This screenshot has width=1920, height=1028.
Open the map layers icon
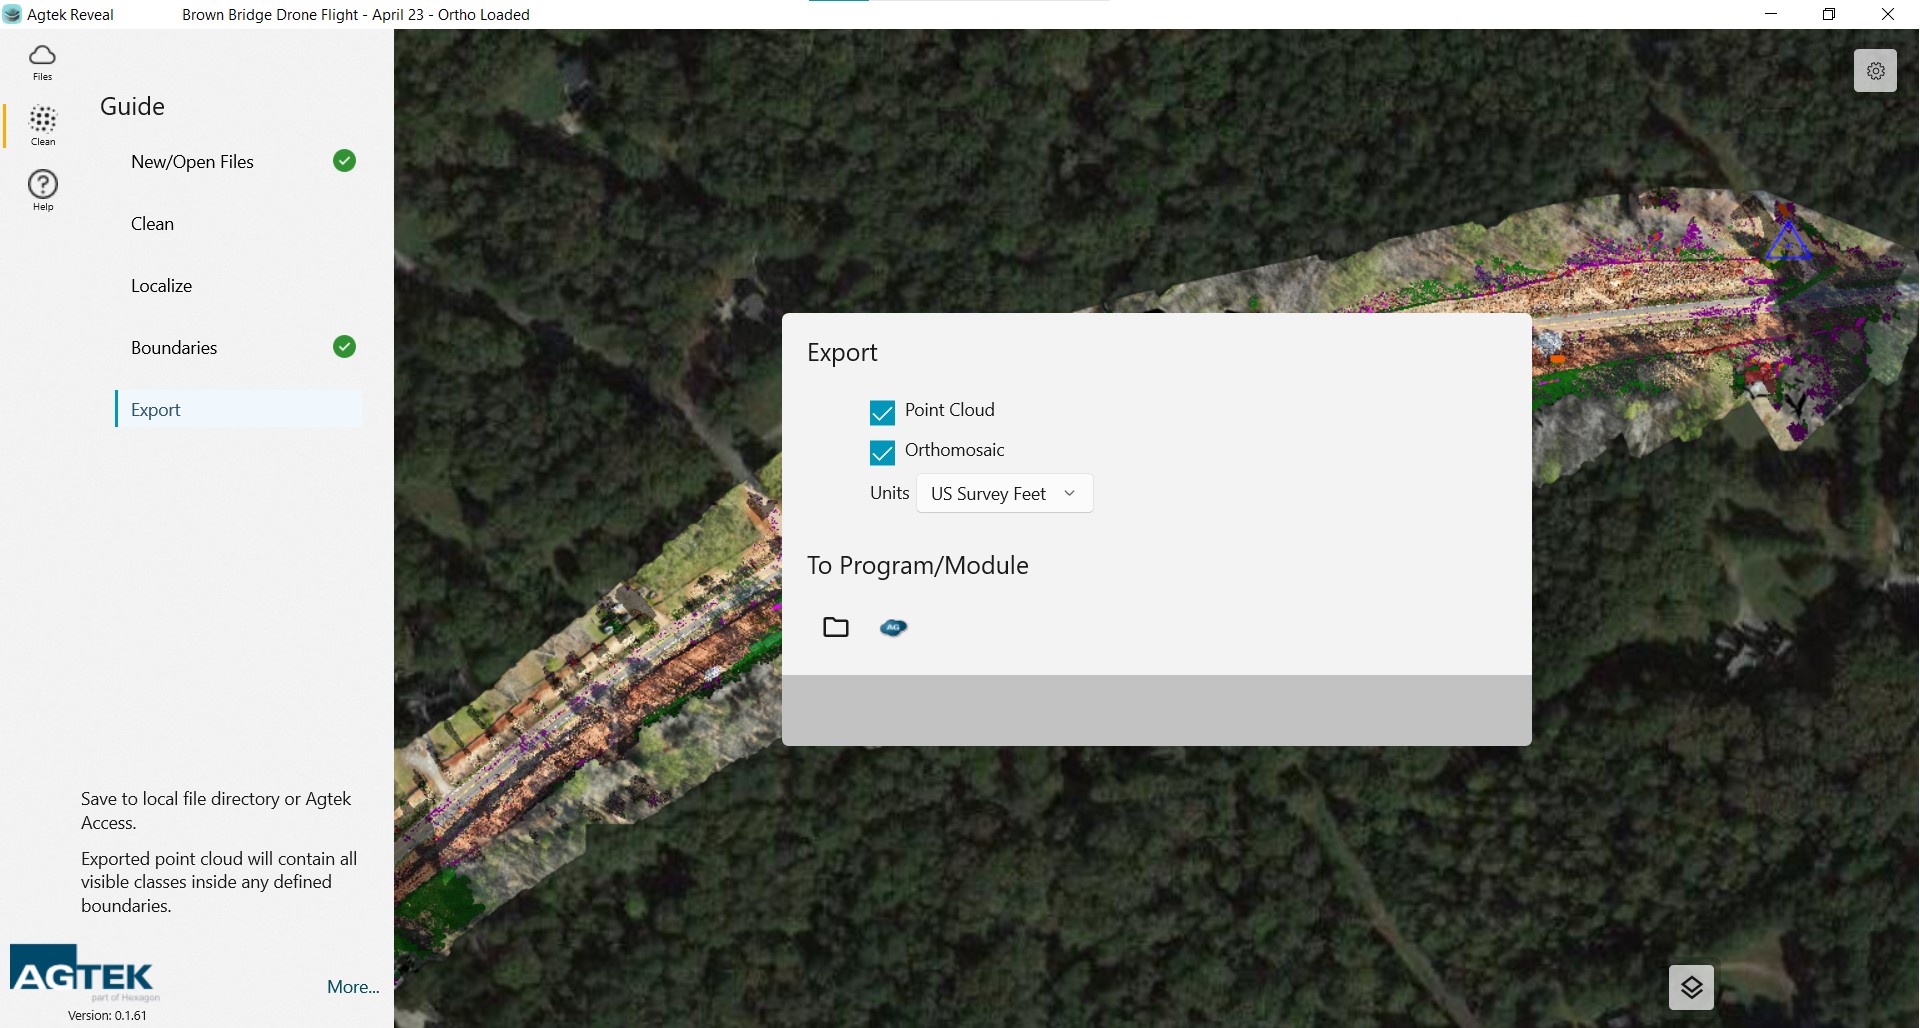pos(1691,987)
